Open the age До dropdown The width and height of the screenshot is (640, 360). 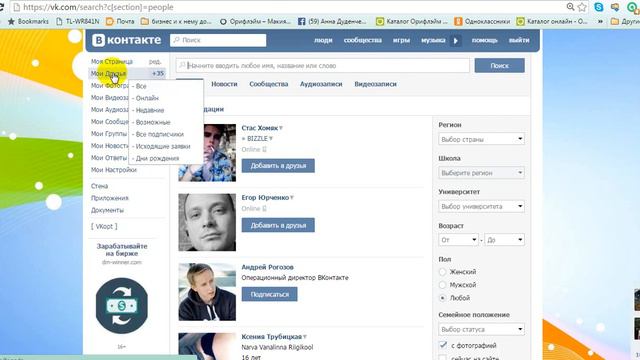(x=504, y=240)
